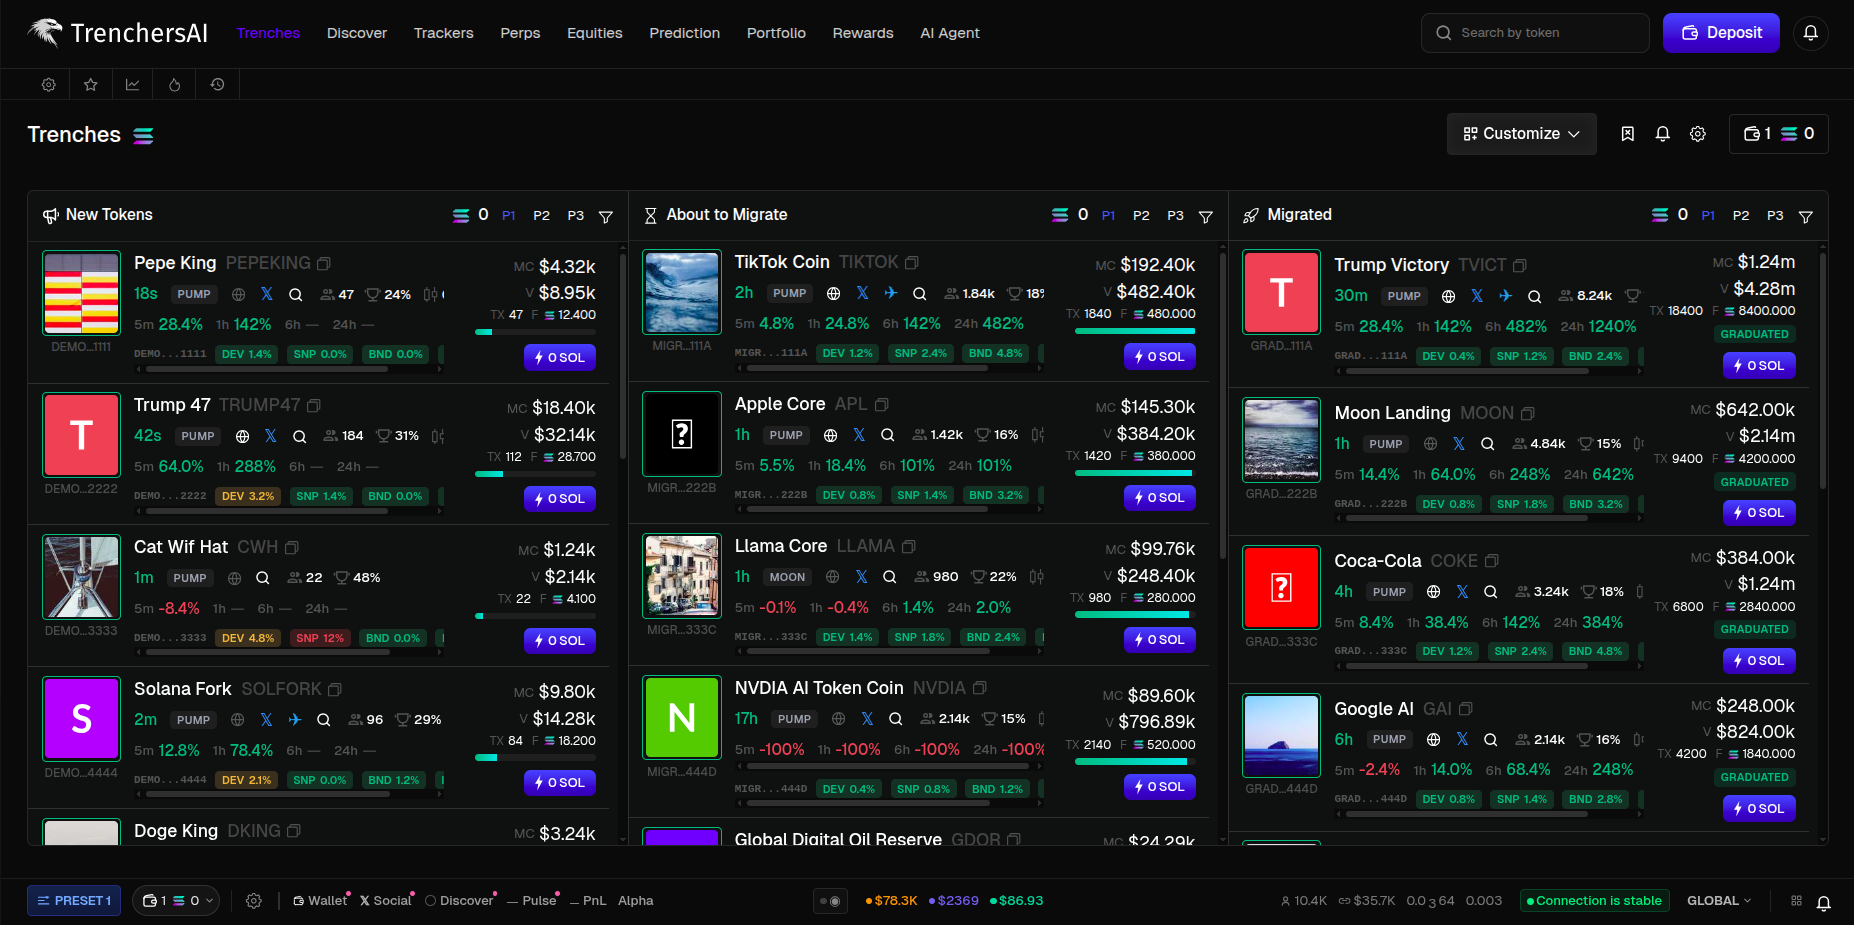Open Telegram link for Solana Fork token

click(x=295, y=720)
